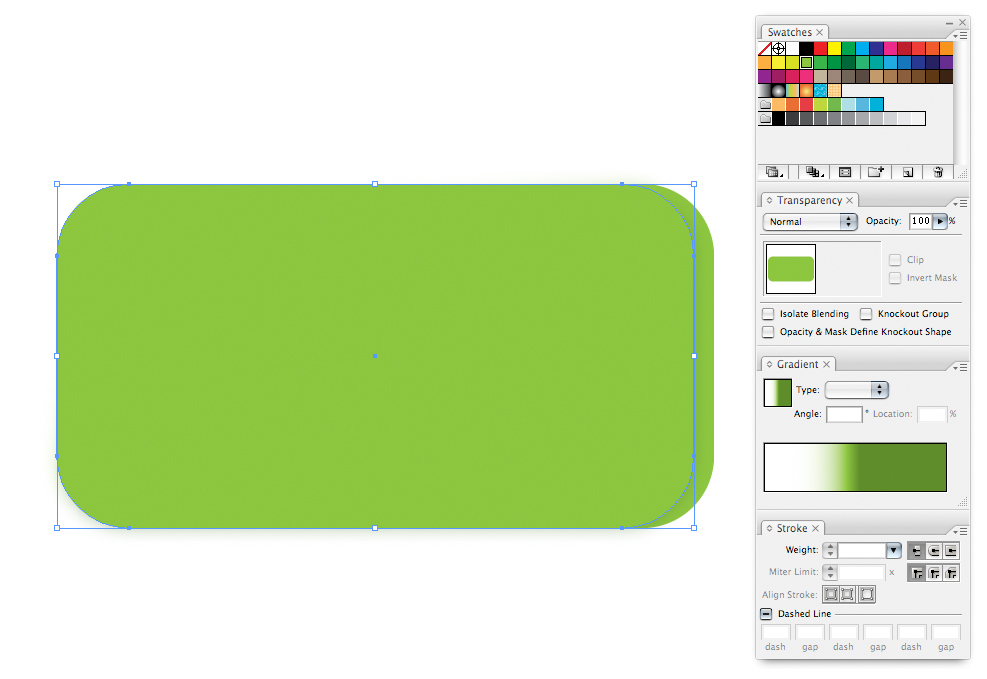Click the first dash input field

point(776,632)
